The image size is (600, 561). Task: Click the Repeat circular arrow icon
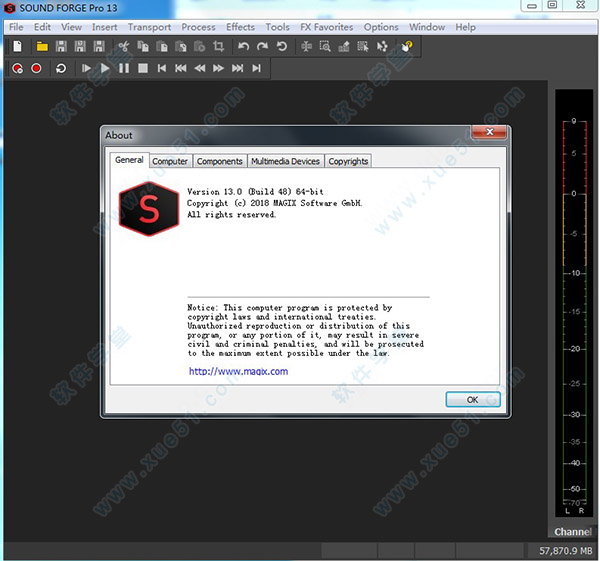282,47
